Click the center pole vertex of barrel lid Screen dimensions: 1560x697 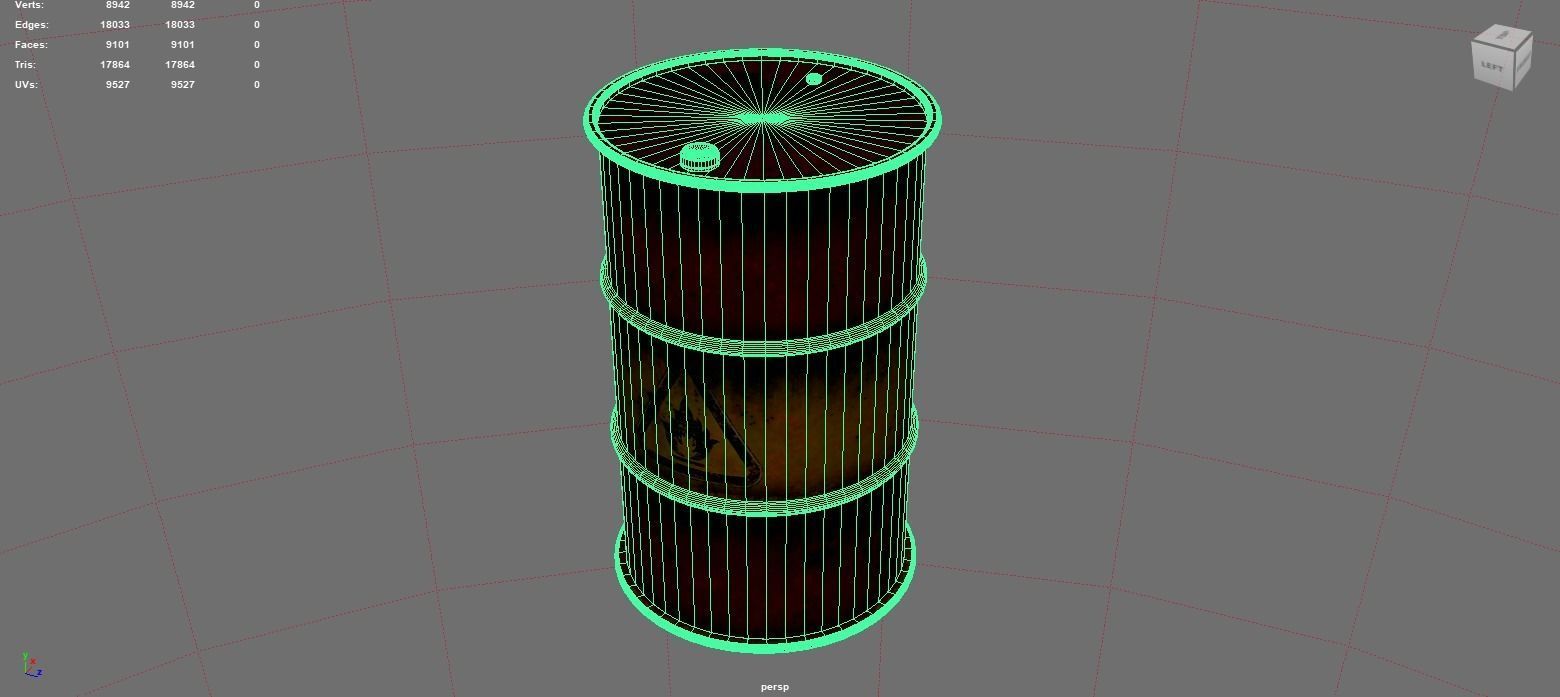point(764,120)
